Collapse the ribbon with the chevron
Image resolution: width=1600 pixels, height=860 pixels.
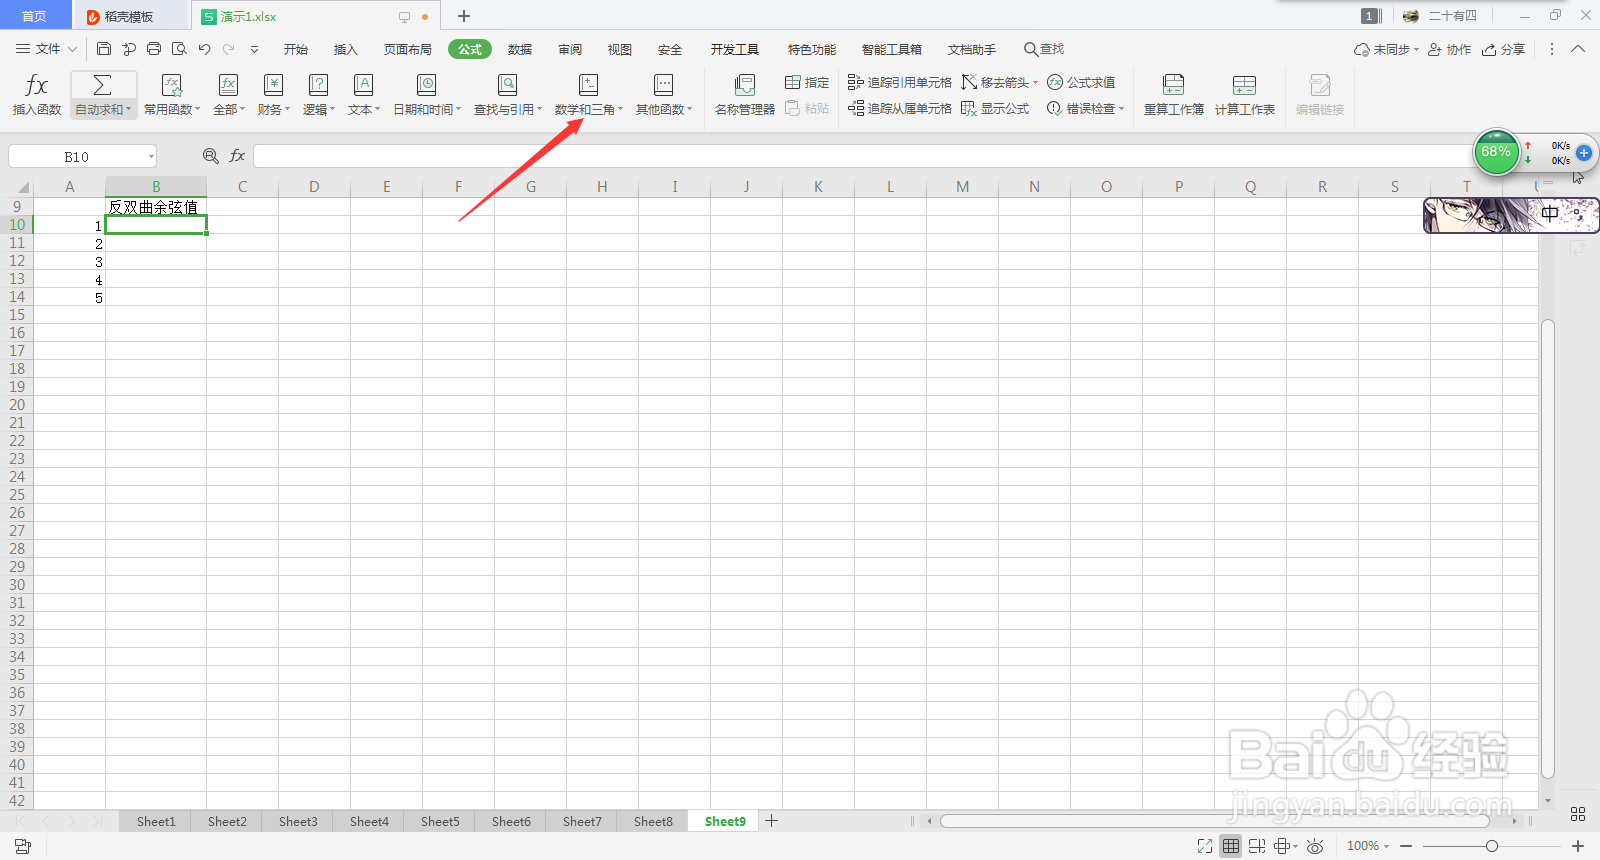[x=1578, y=49]
